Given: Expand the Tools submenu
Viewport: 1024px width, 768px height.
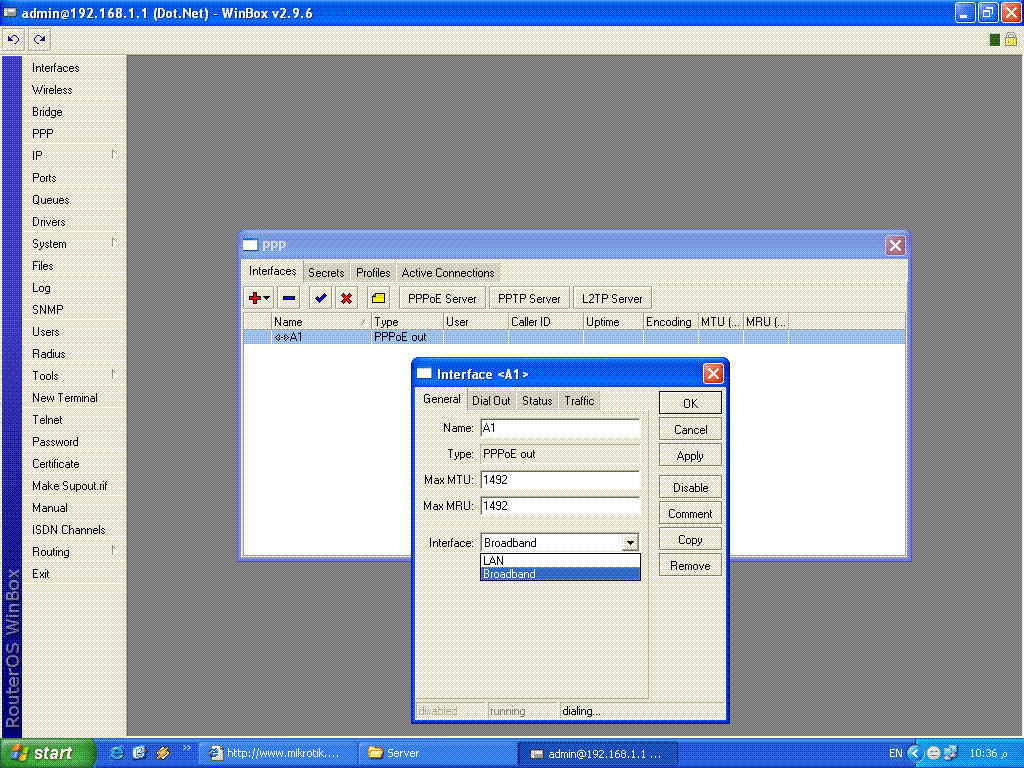Looking at the screenshot, I should (114, 375).
